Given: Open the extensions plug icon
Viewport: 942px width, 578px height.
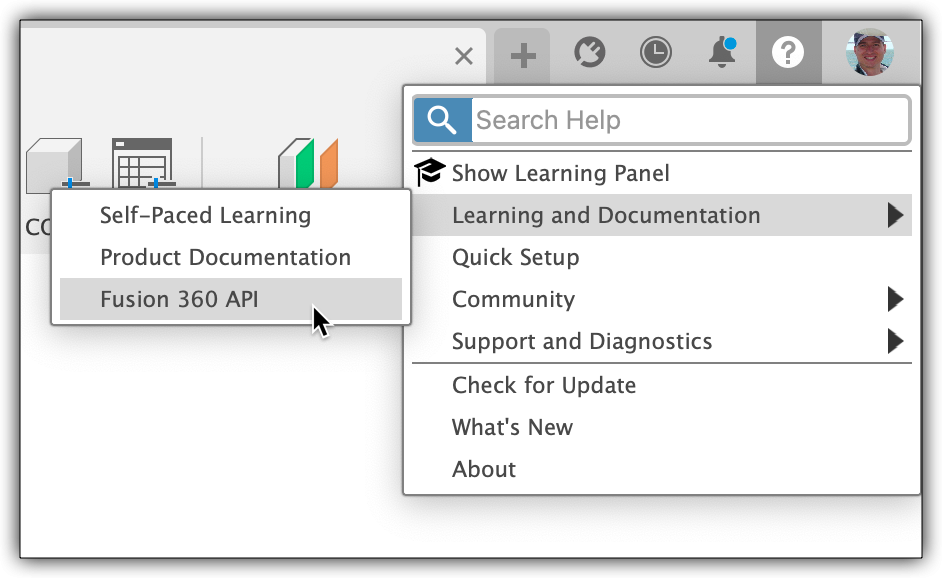Looking at the screenshot, I should coord(589,53).
